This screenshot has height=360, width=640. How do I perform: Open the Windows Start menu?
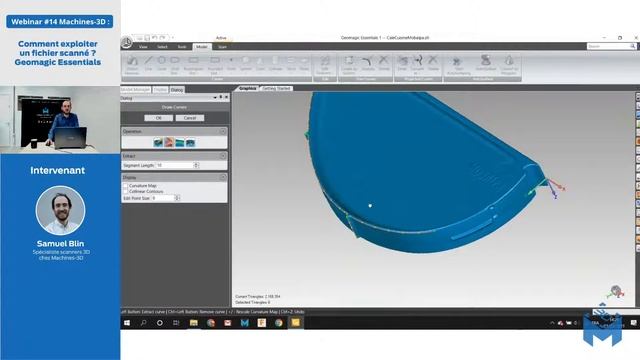[x=127, y=323]
